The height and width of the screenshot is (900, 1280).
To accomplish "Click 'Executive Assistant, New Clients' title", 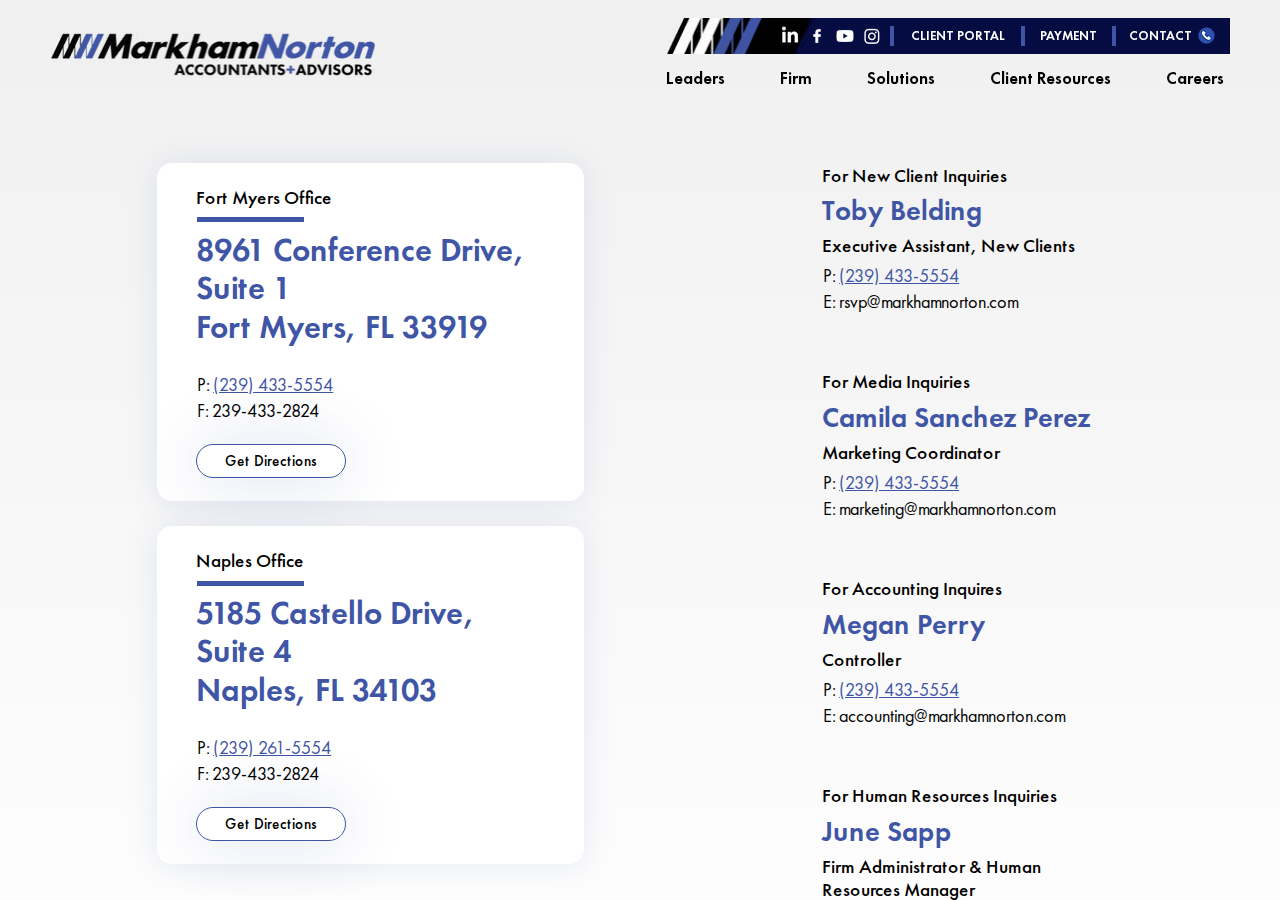I will click(949, 246).
